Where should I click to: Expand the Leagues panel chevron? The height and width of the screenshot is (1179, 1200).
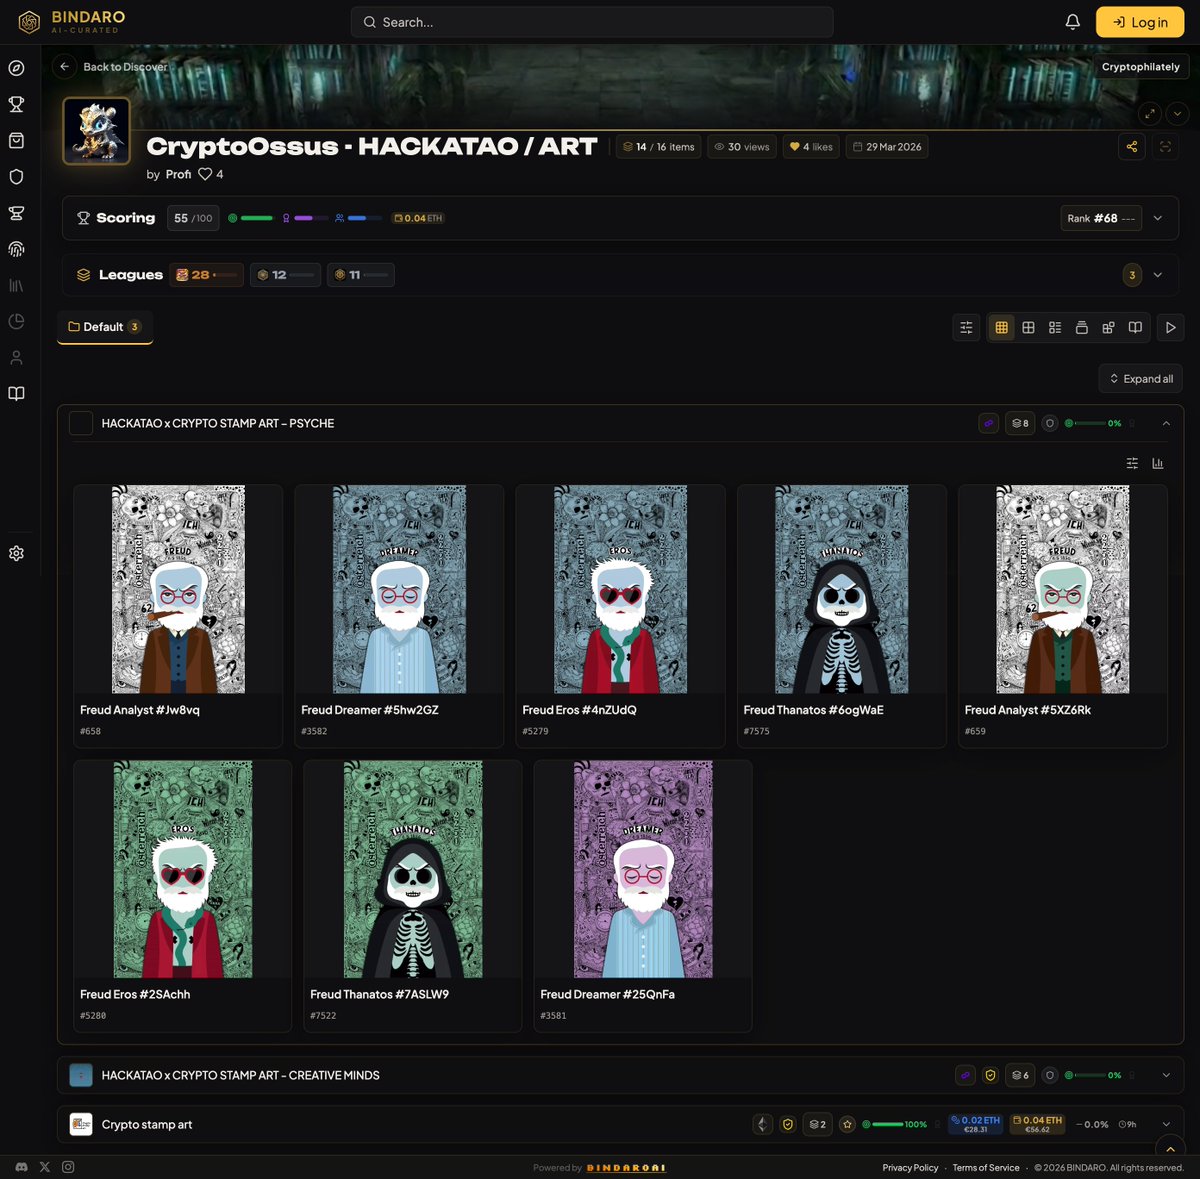point(1158,275)
